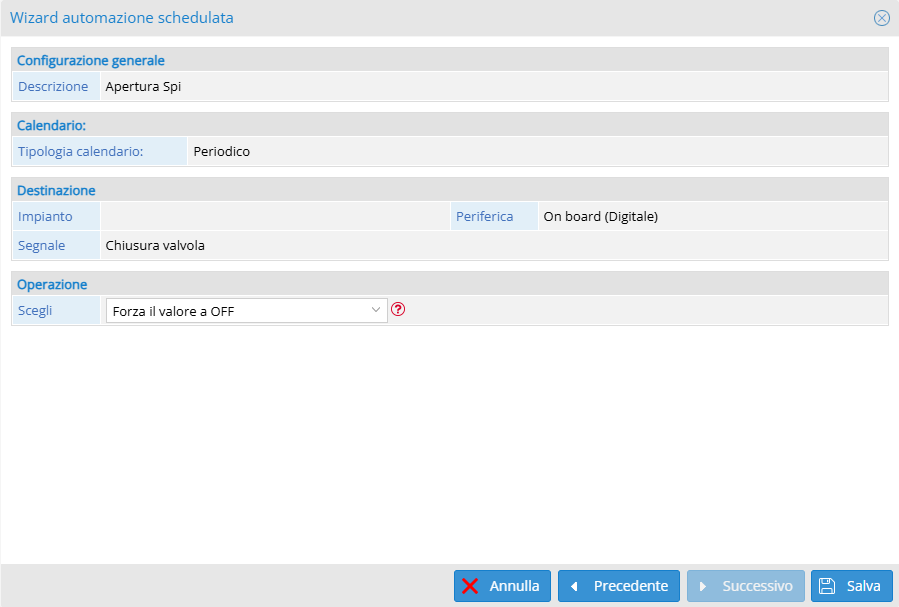
Task: Close the wizard with the X icon
Action: [x=882, y=18]
